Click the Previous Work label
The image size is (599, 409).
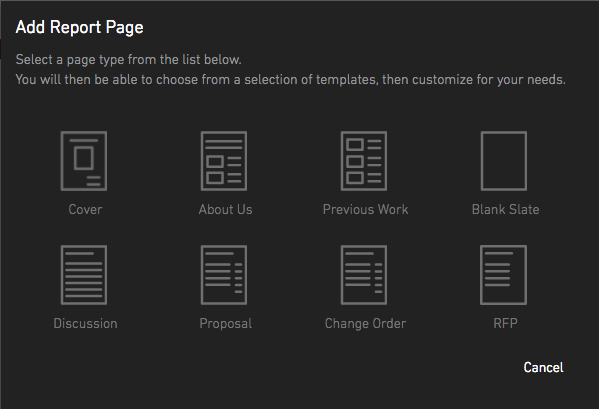(x=366, y=209)
